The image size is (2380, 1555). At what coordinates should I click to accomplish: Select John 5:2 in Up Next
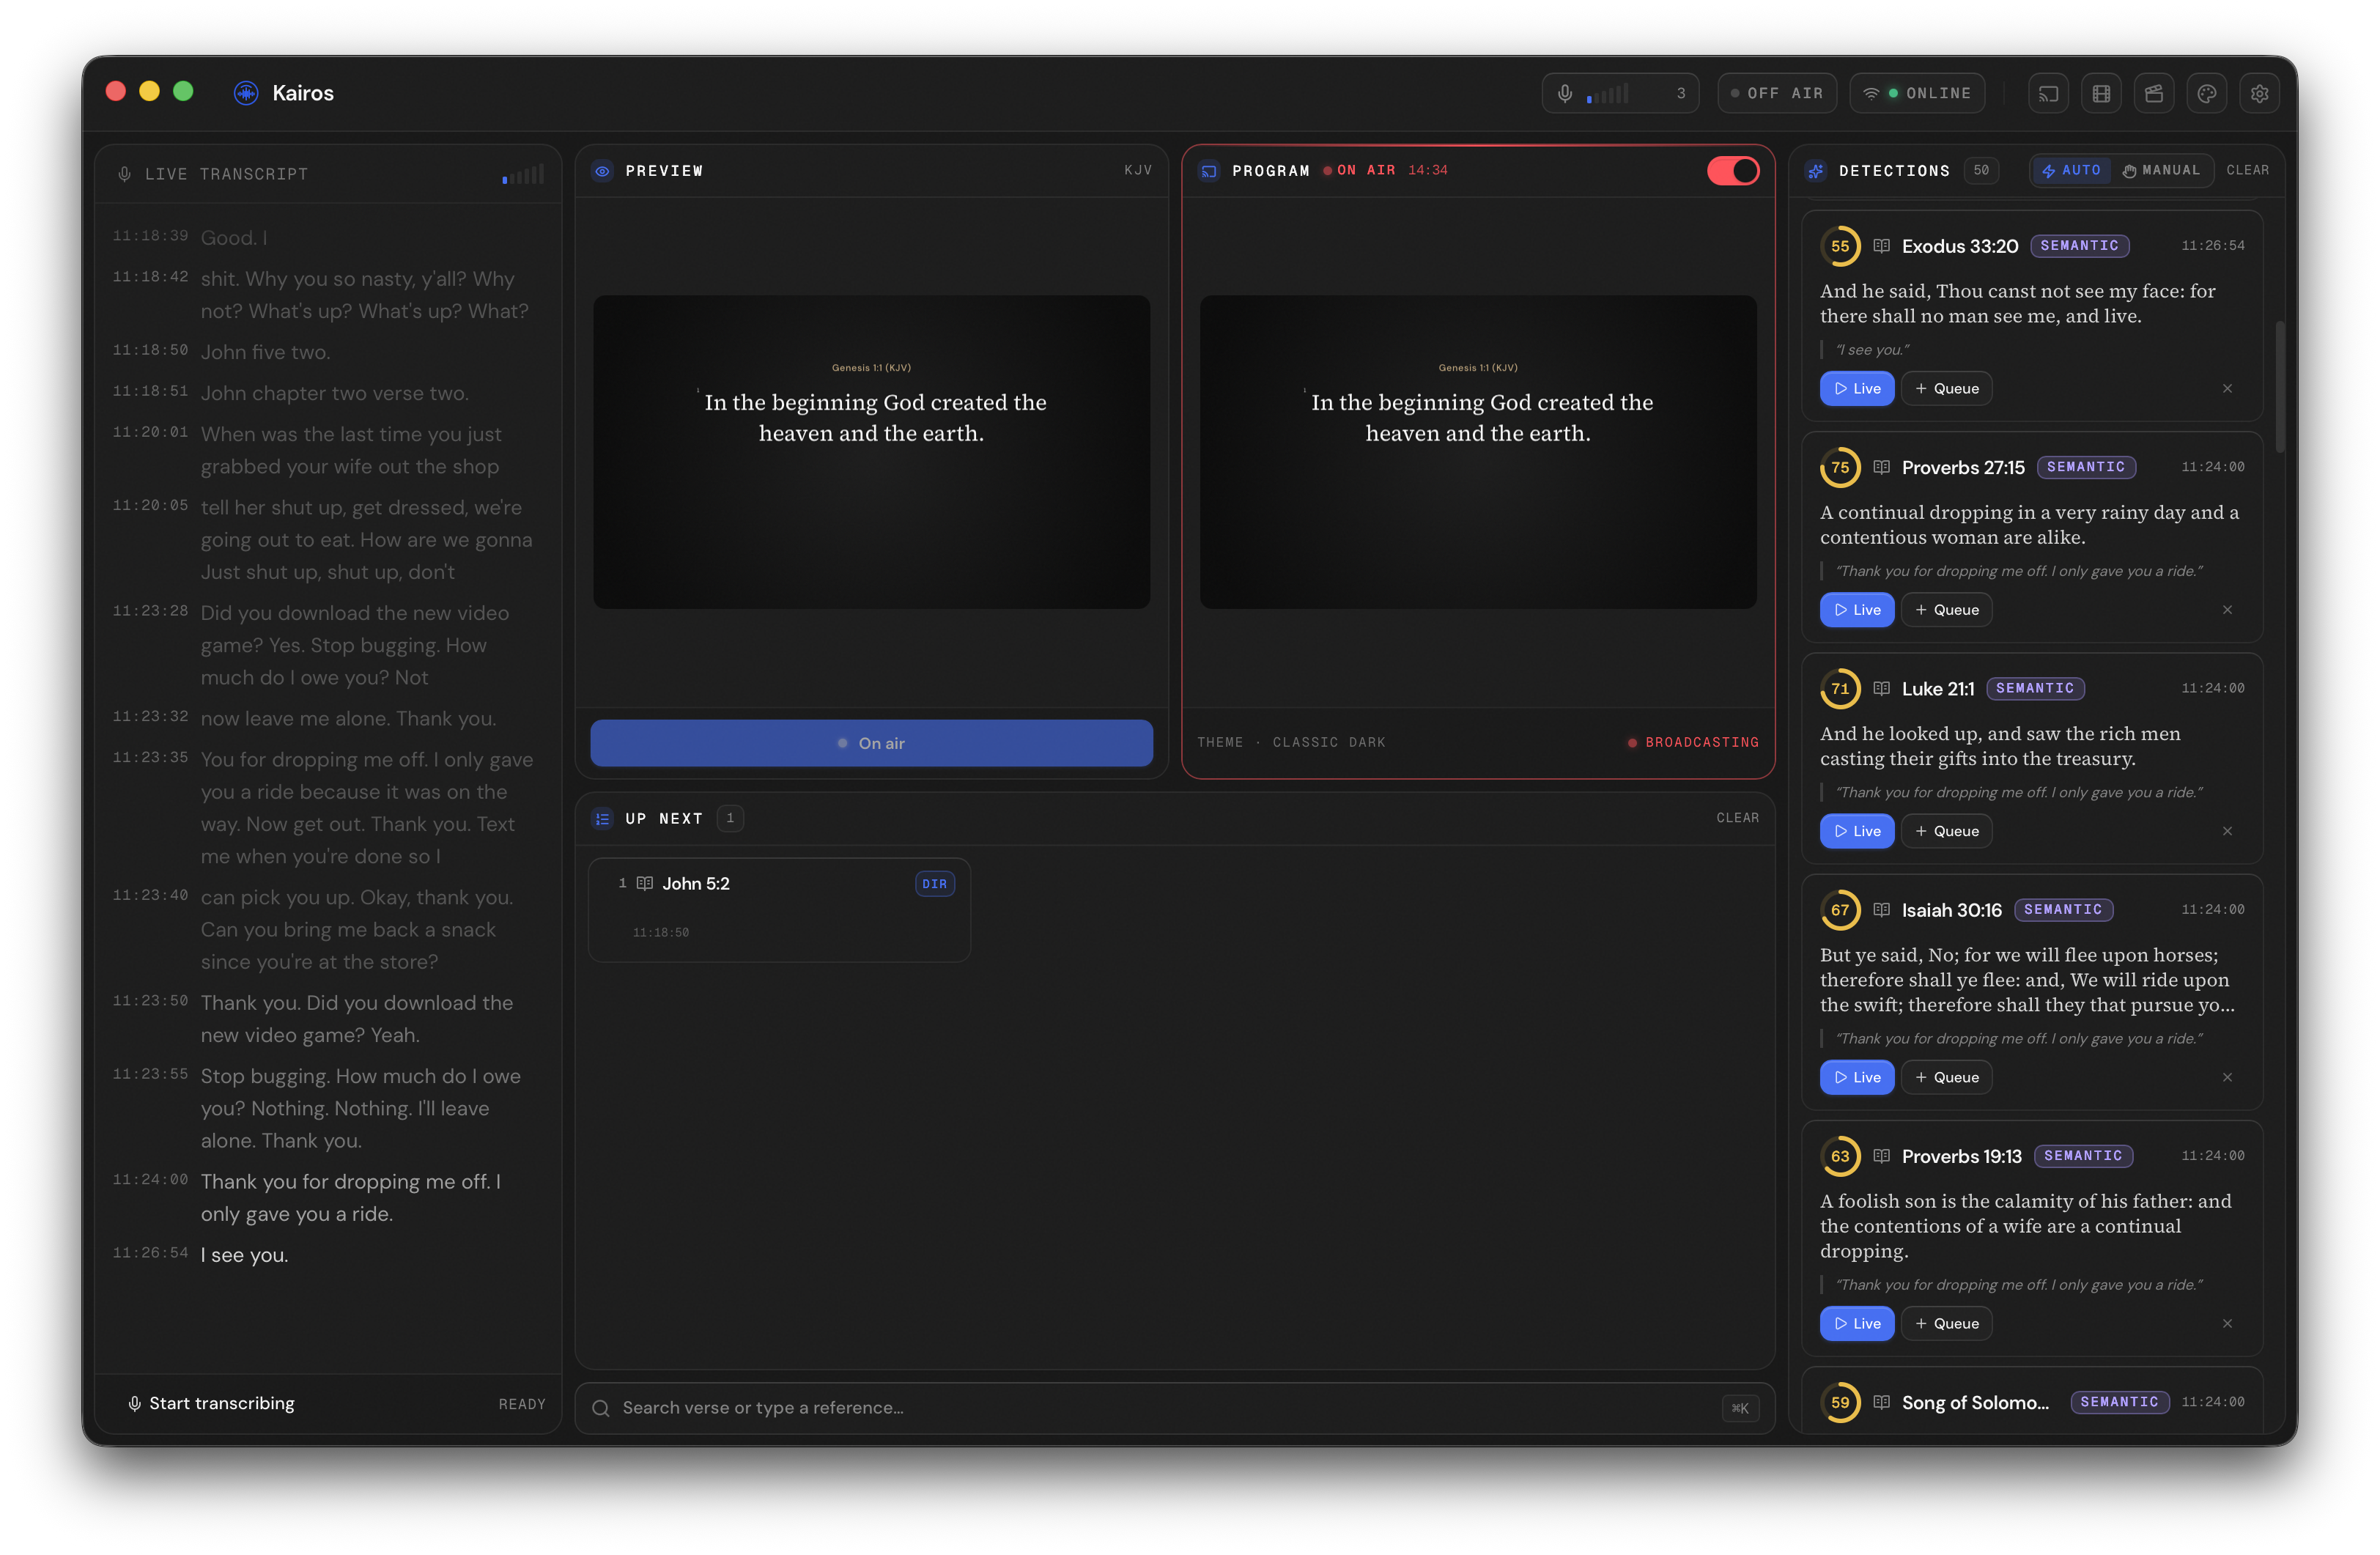tap(779, 910)
